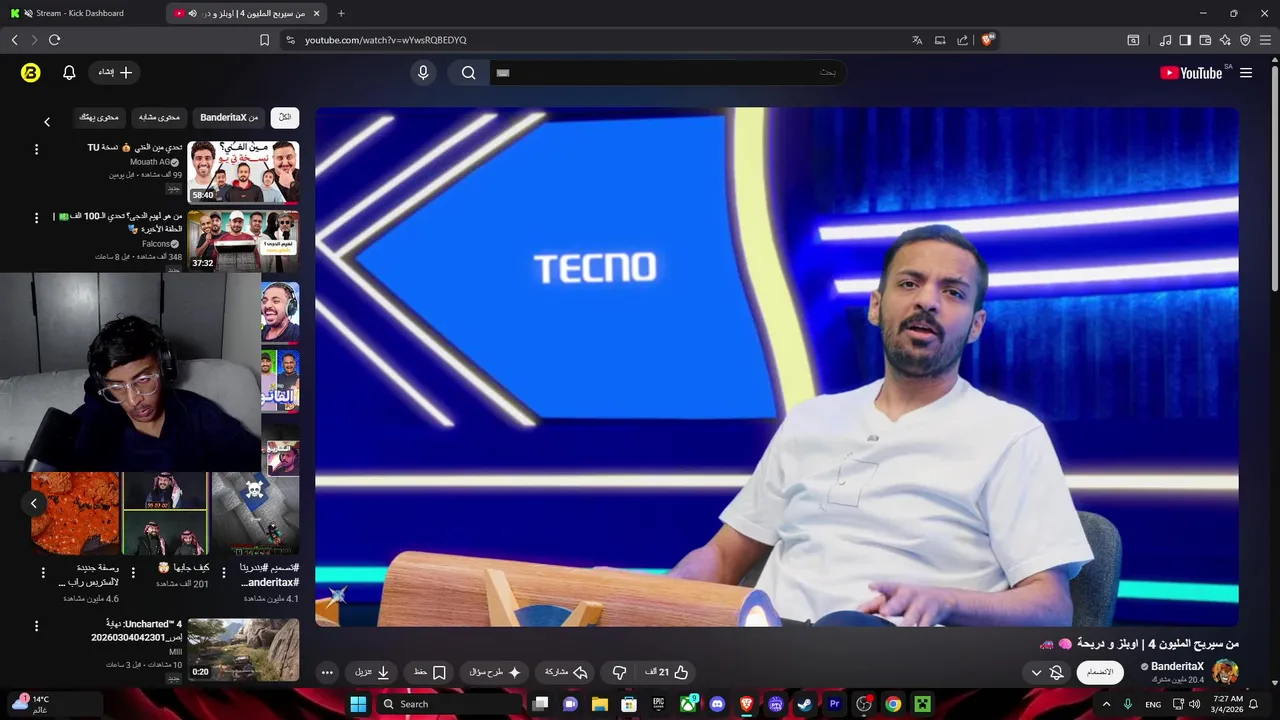
Task: Click the dislike thumbs-down button
Action: click(619, 672)
